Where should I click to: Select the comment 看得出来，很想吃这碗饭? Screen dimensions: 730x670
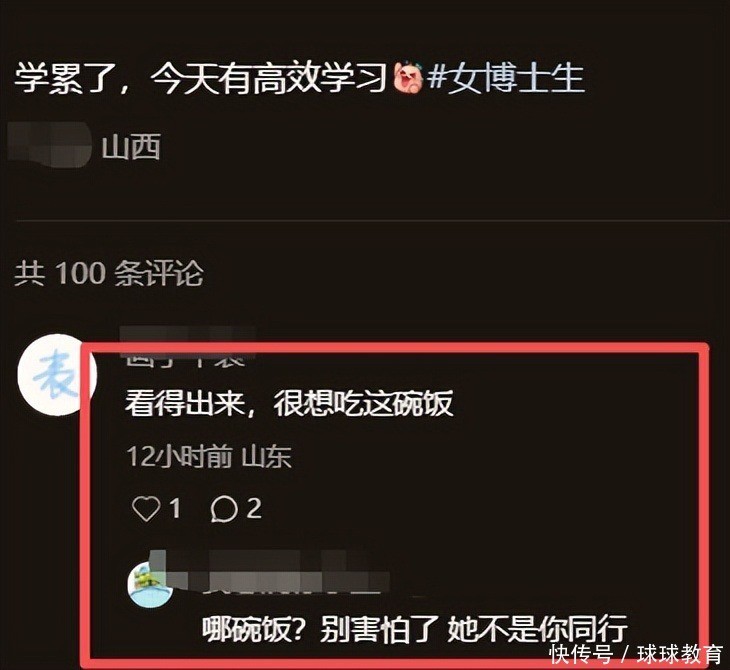coord(289,403)
